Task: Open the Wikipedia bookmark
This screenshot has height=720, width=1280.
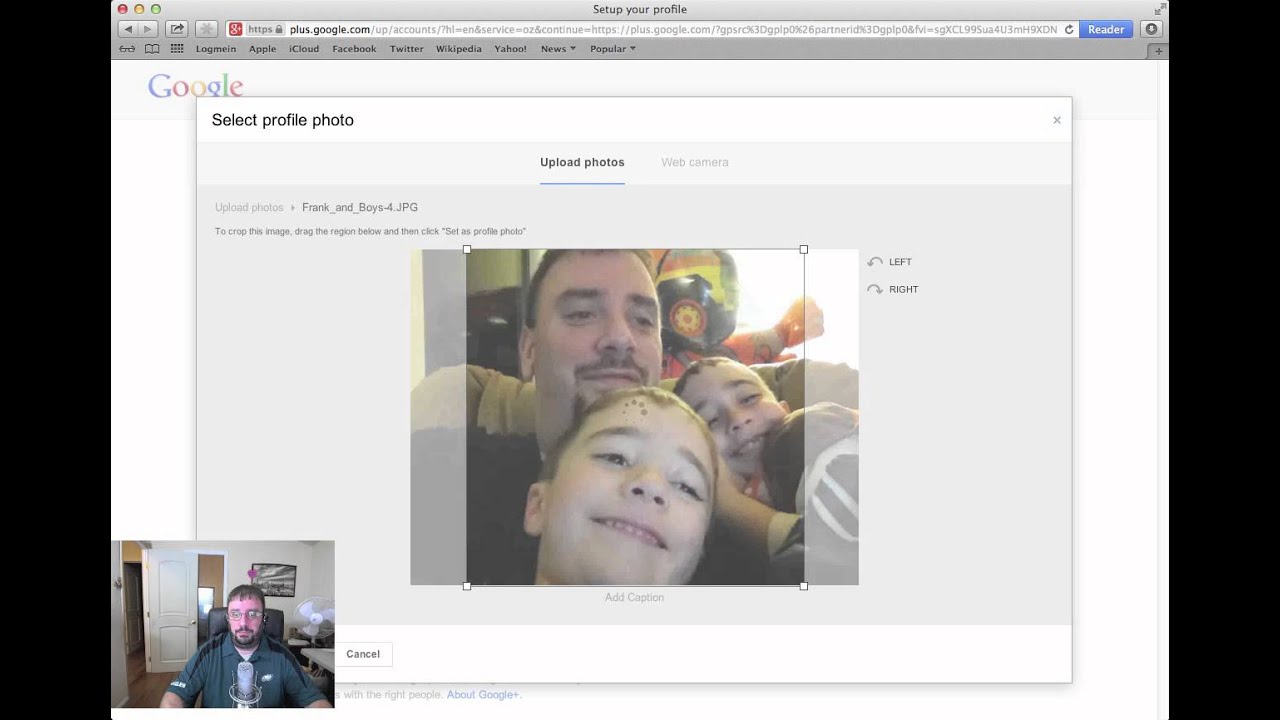Action: [x=458, y=48]
